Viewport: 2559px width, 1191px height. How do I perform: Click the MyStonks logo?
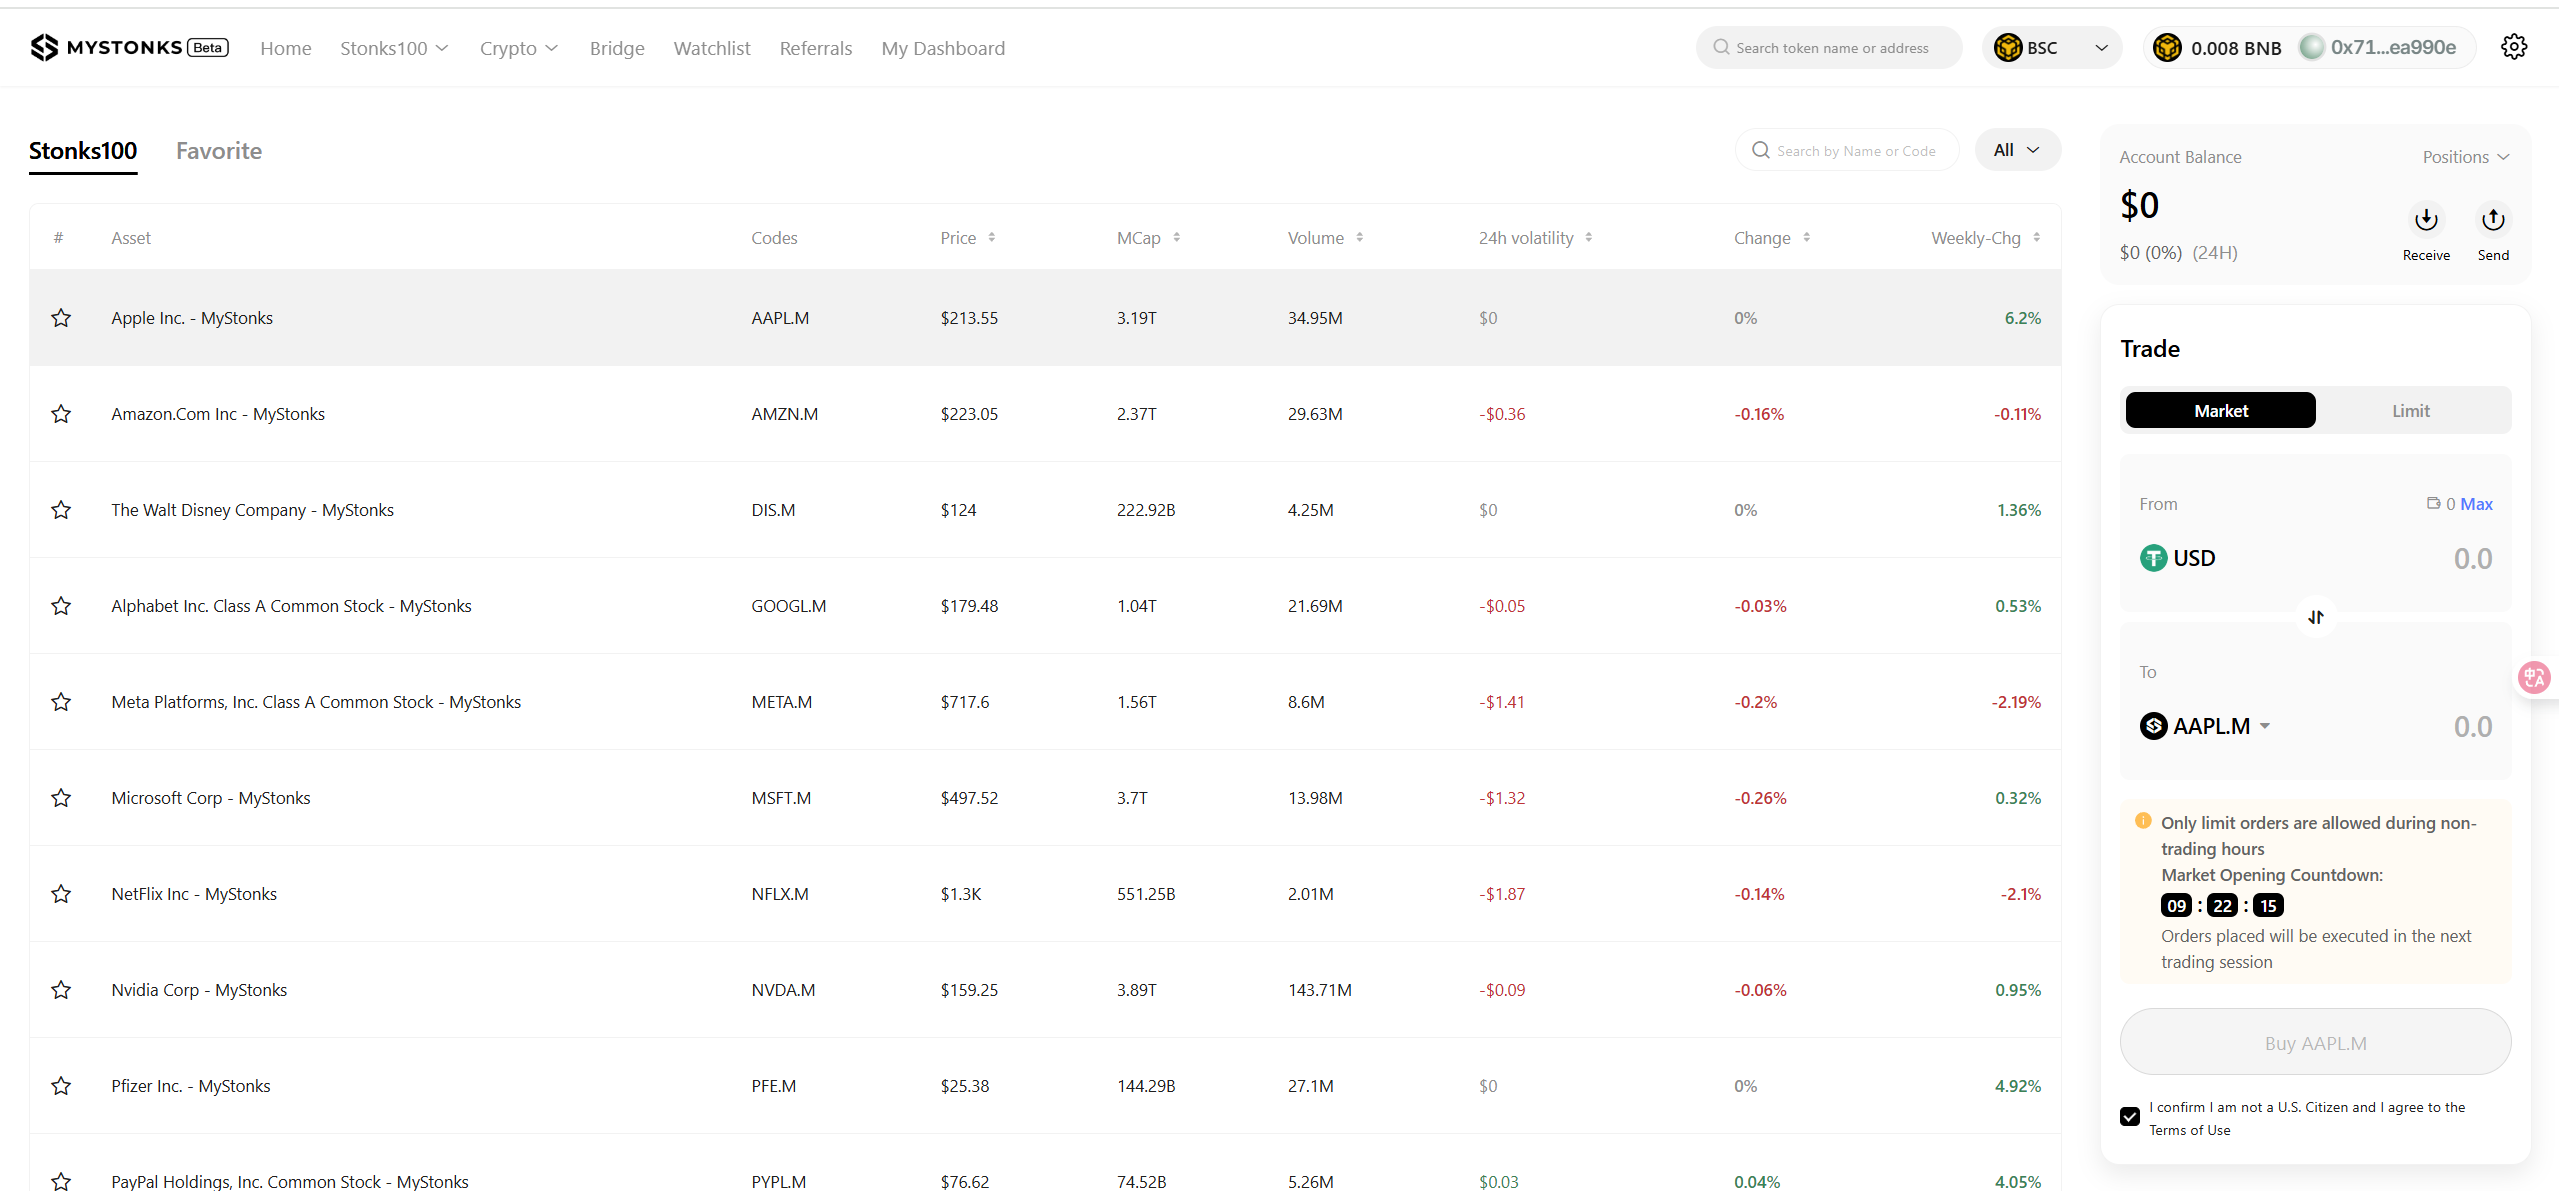pos(129,47)
